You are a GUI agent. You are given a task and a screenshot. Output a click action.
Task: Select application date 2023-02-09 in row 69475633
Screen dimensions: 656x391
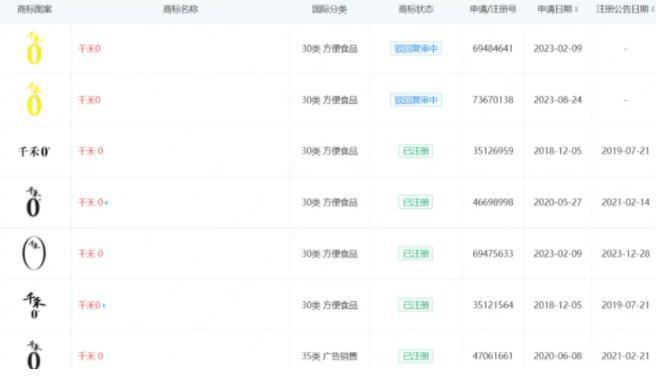coord(558,253)
